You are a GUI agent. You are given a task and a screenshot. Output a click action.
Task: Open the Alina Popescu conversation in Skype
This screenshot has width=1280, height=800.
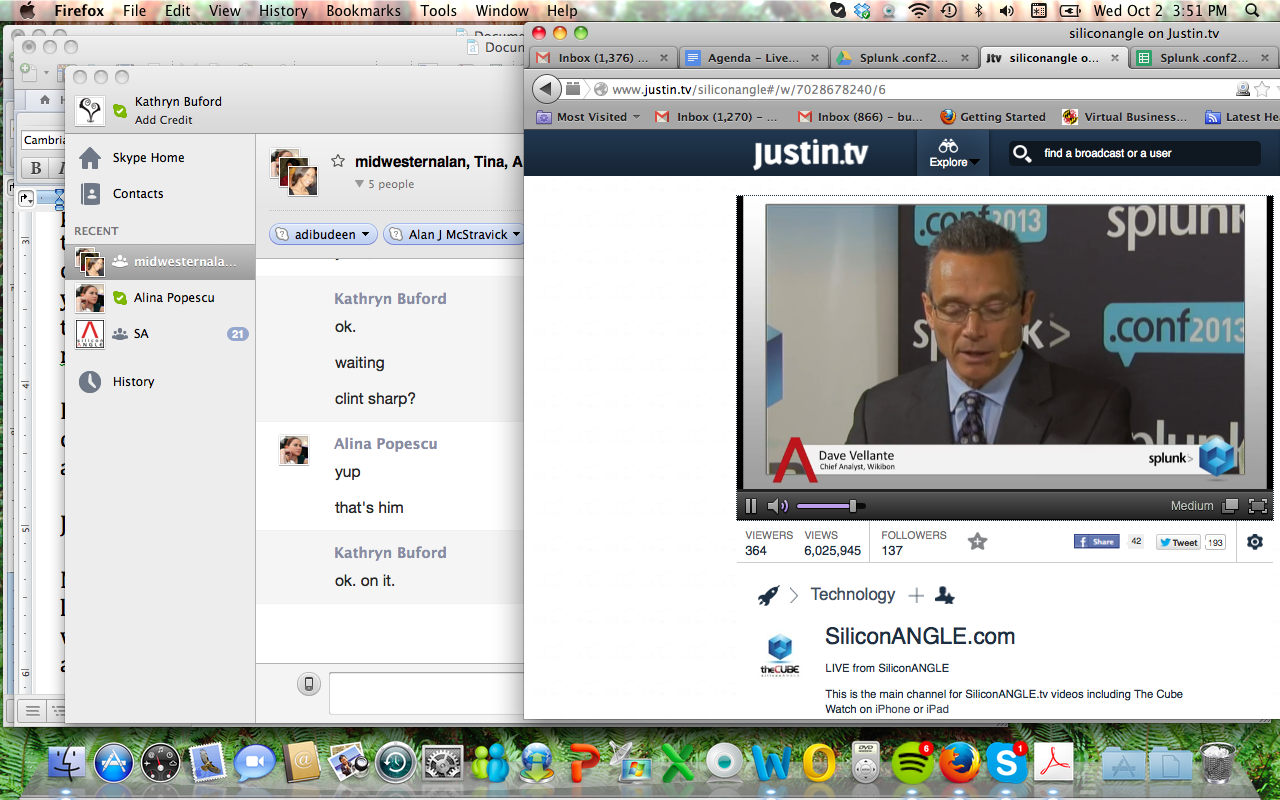(160, 298)
